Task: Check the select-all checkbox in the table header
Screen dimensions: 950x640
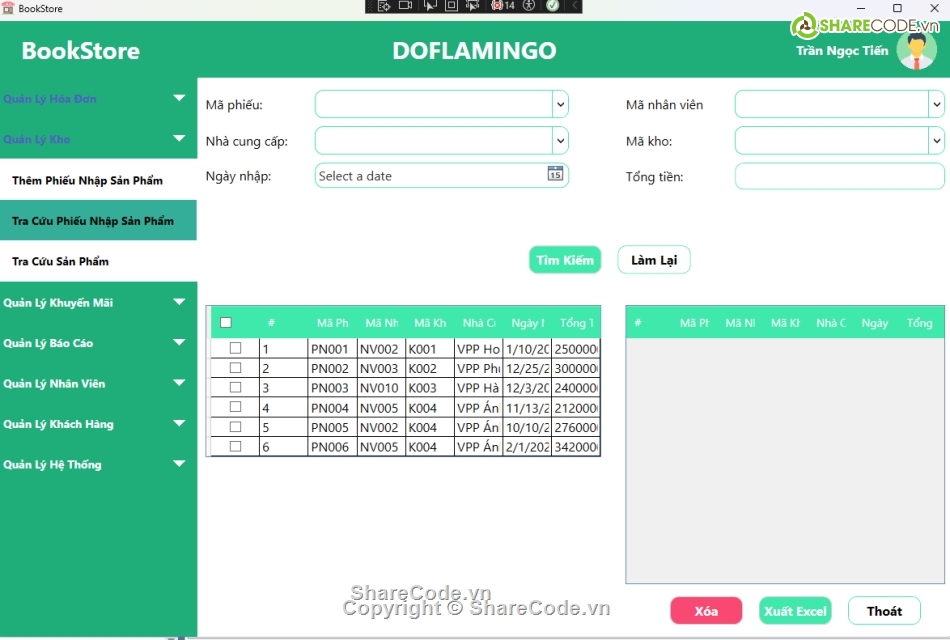Action: pos(226,322)
